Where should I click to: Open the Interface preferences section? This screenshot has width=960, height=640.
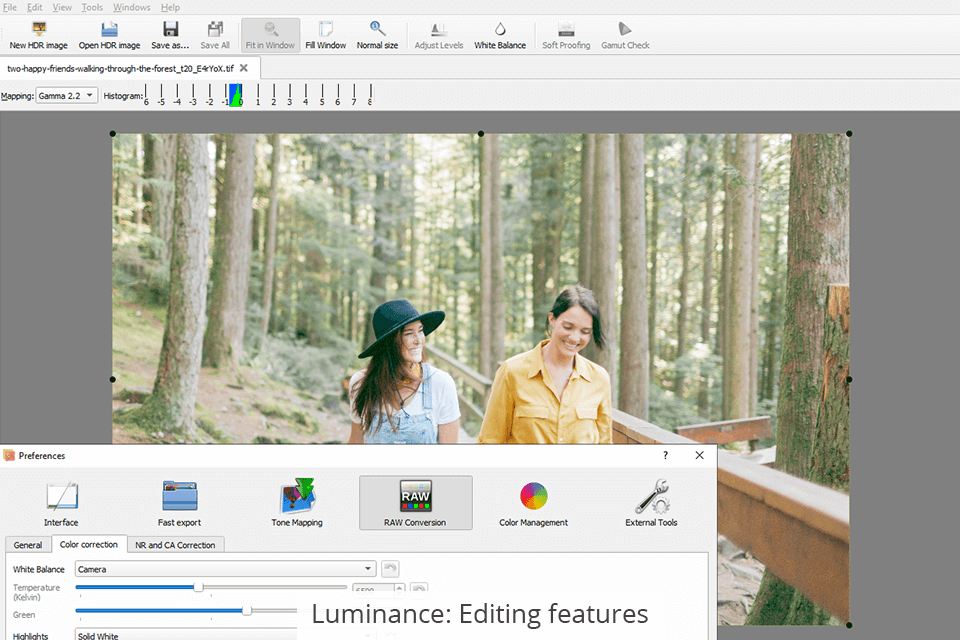pyautogui.click(x=61, y=503)
